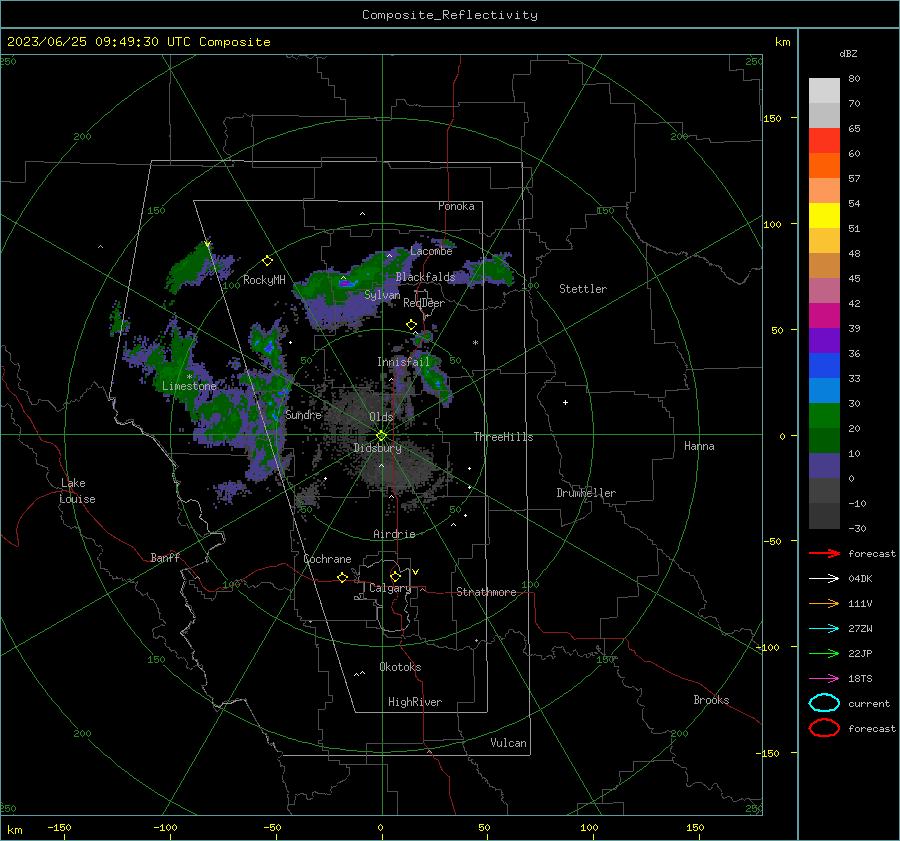900x841 pixels.
Task: Click the cyan current ellipse legend icon
Action: coord(824,703)
